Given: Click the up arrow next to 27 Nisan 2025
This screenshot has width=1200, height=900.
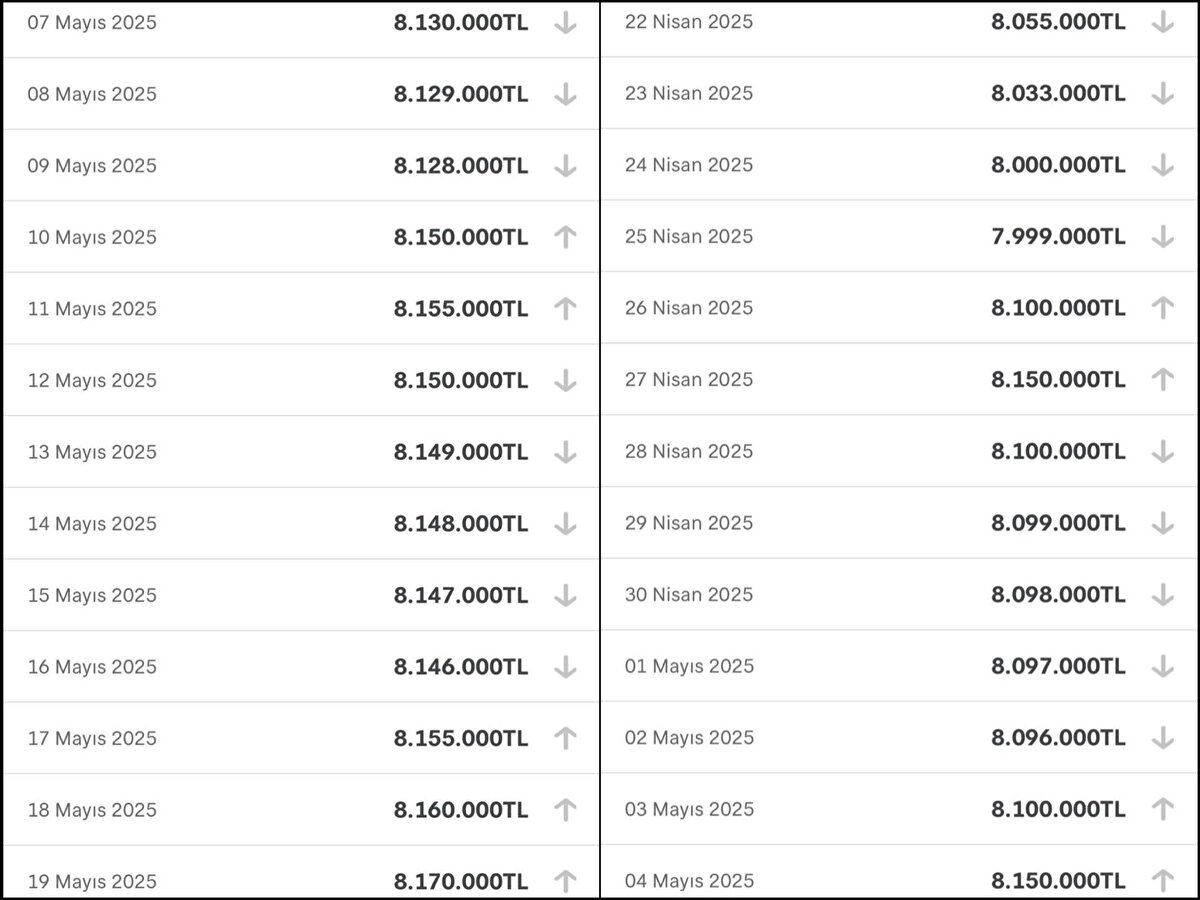Looking at the screenshot, I should (1162, 380).
